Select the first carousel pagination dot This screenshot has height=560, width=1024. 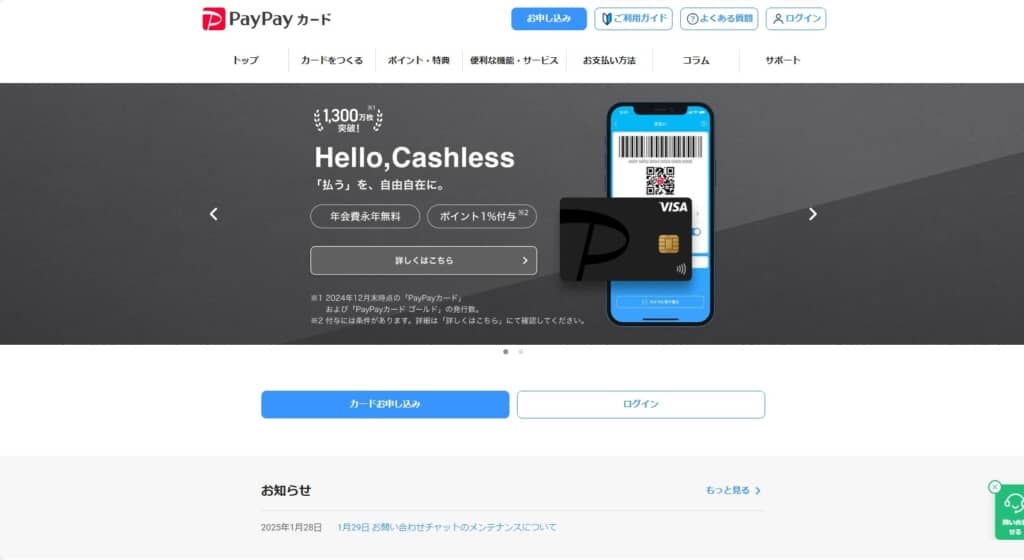click(x=505, y=352)
